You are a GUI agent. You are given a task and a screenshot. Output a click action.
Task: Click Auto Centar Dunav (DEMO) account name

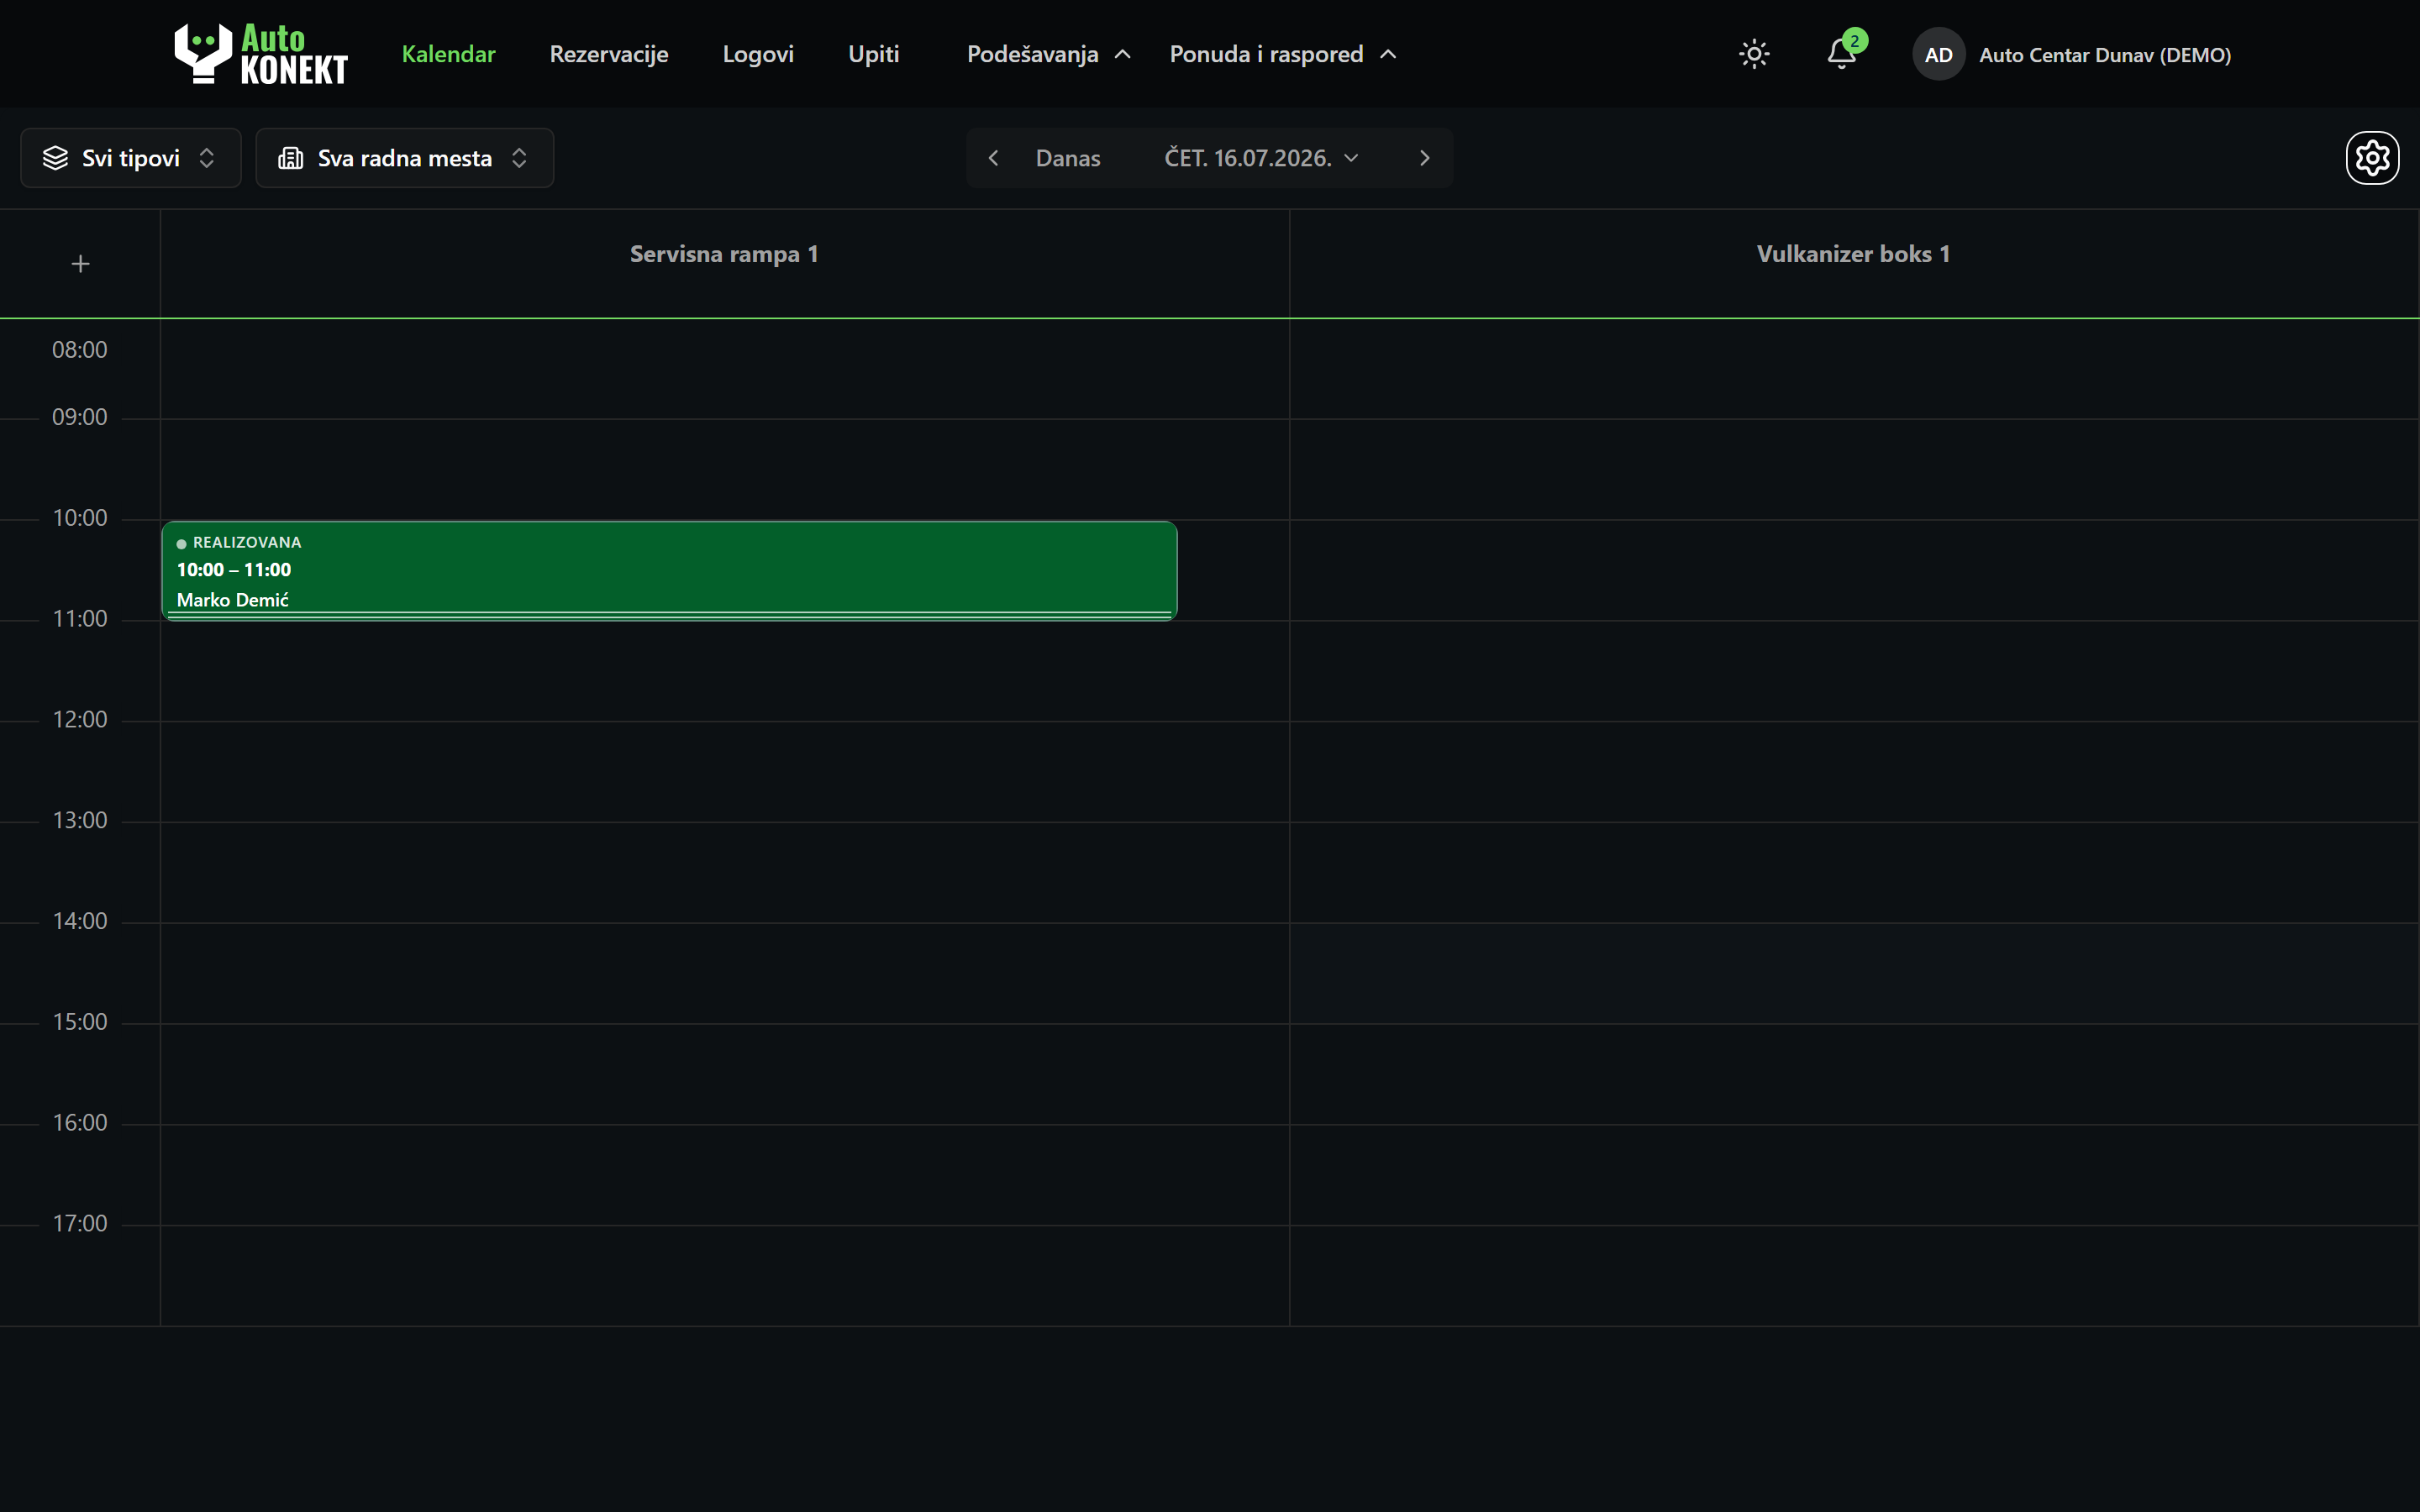click(2105, 55)
